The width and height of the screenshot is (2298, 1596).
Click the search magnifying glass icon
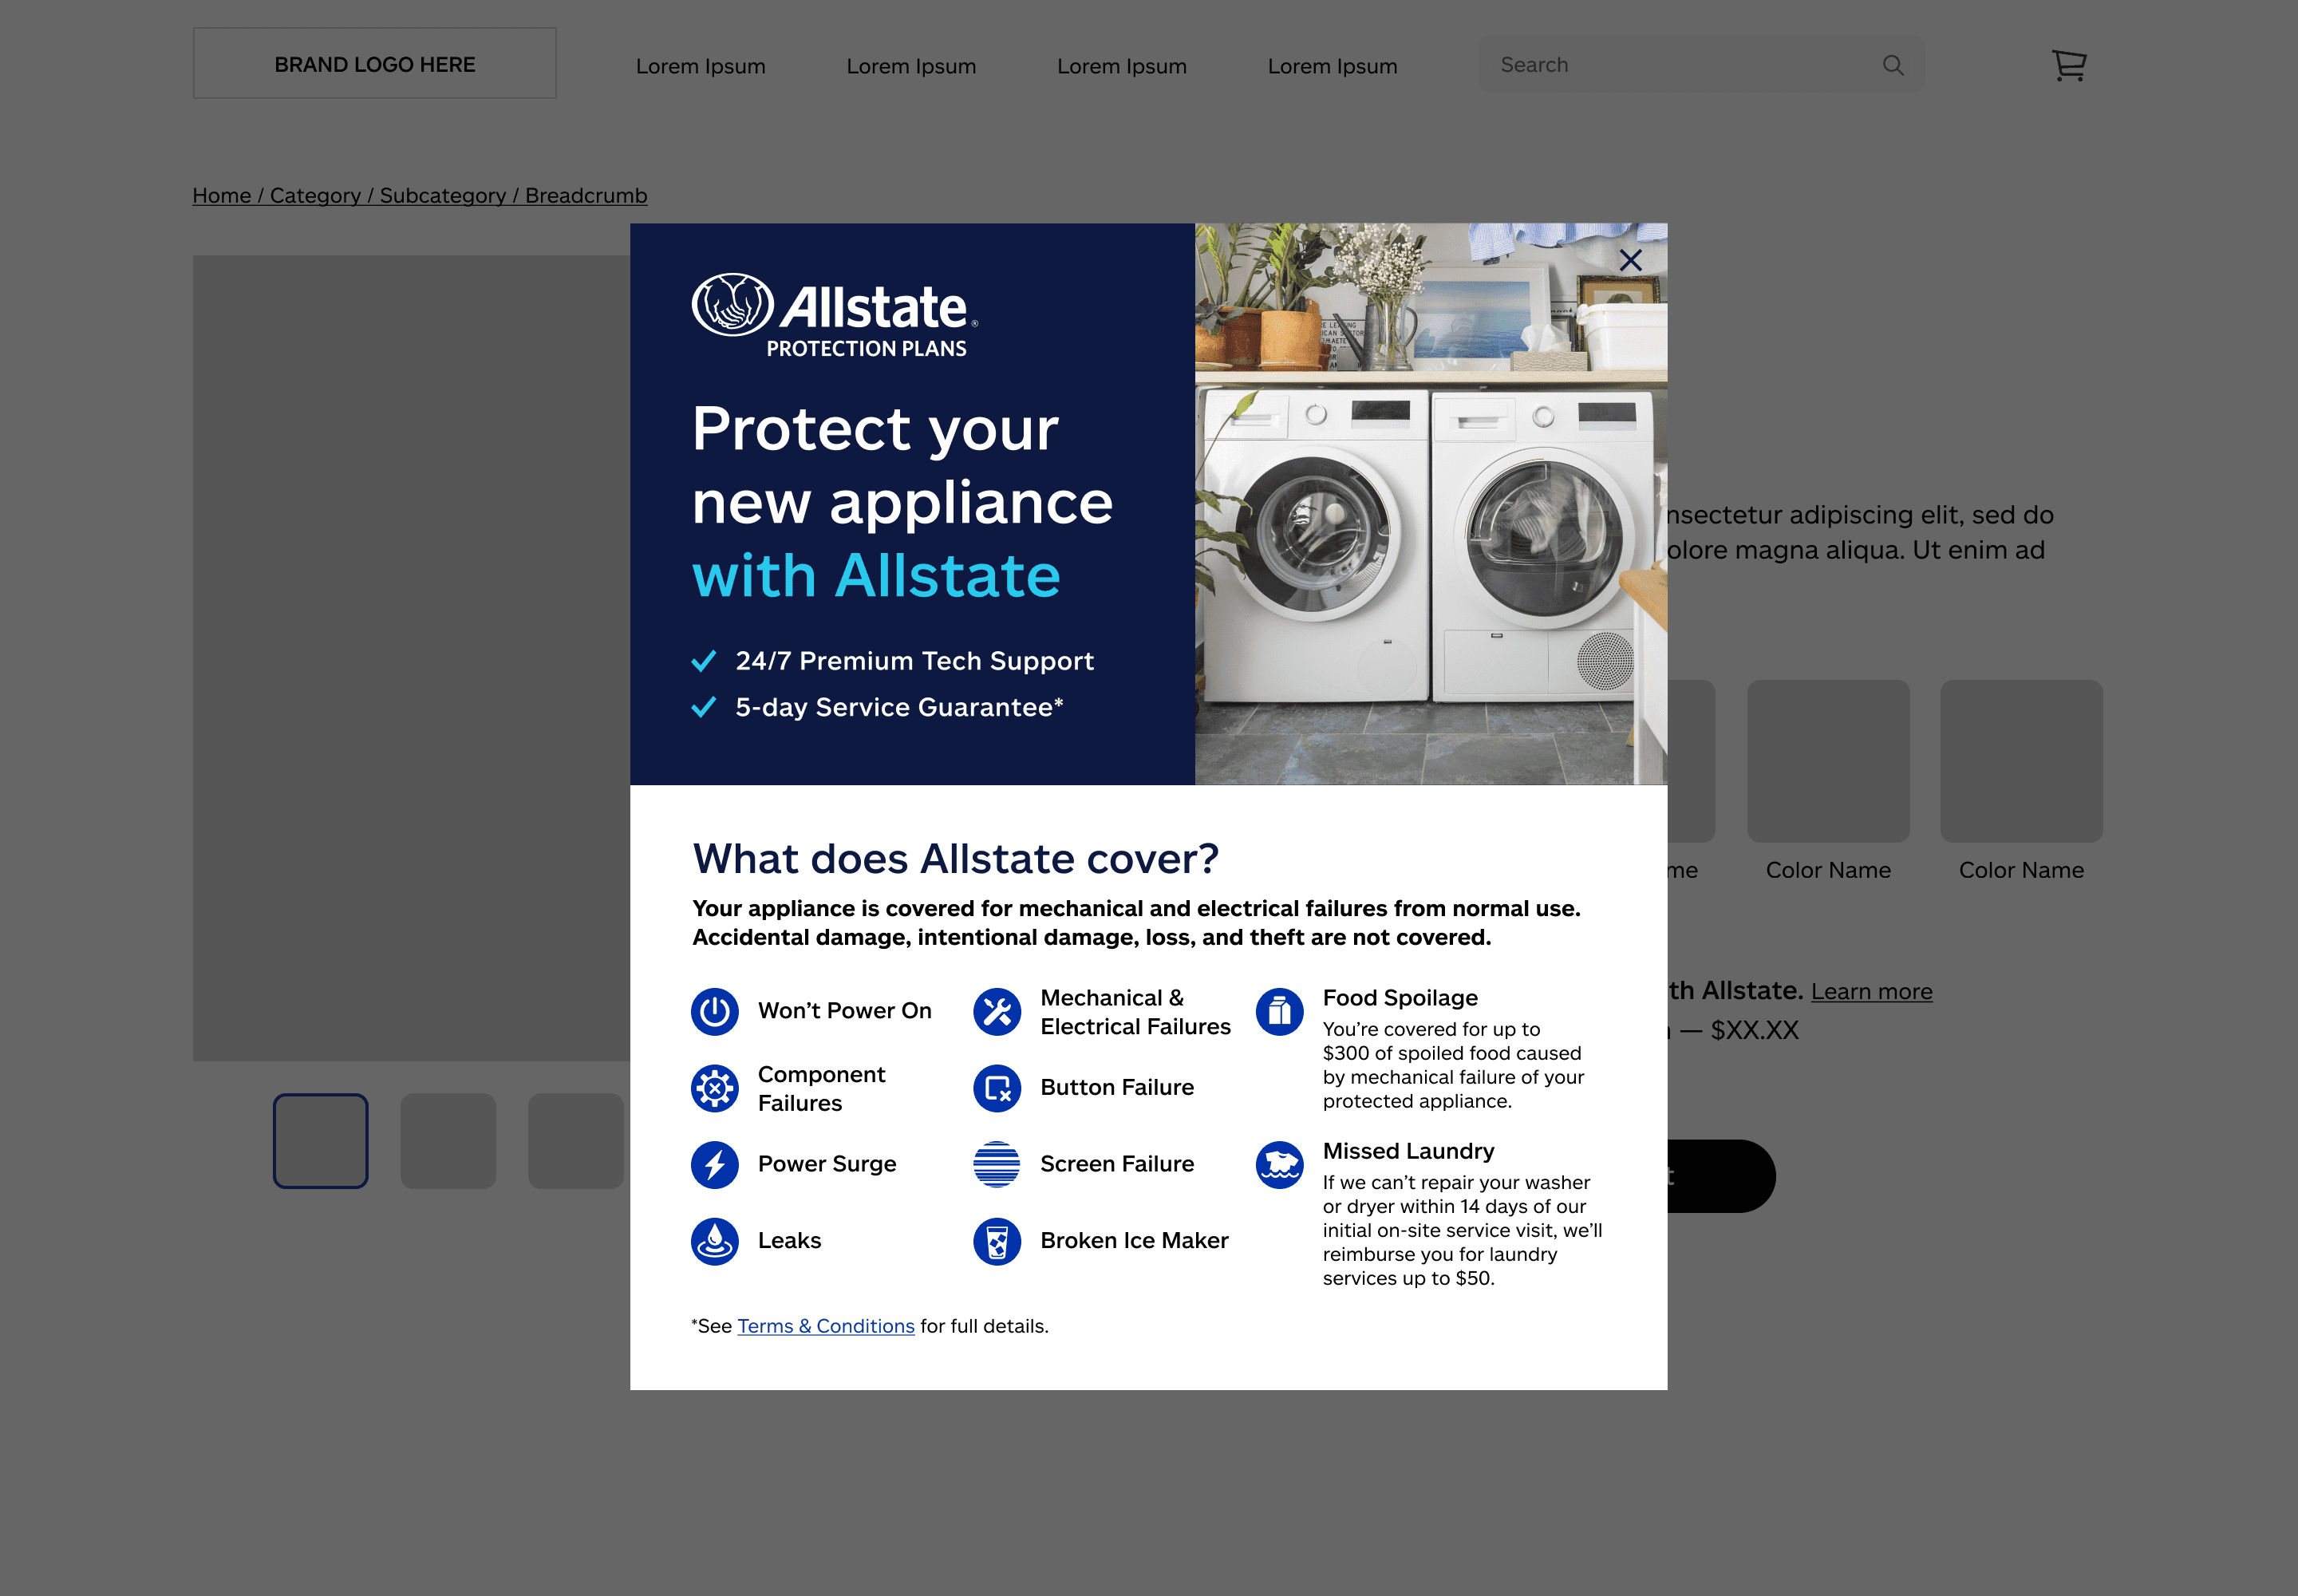(1893, 65)
